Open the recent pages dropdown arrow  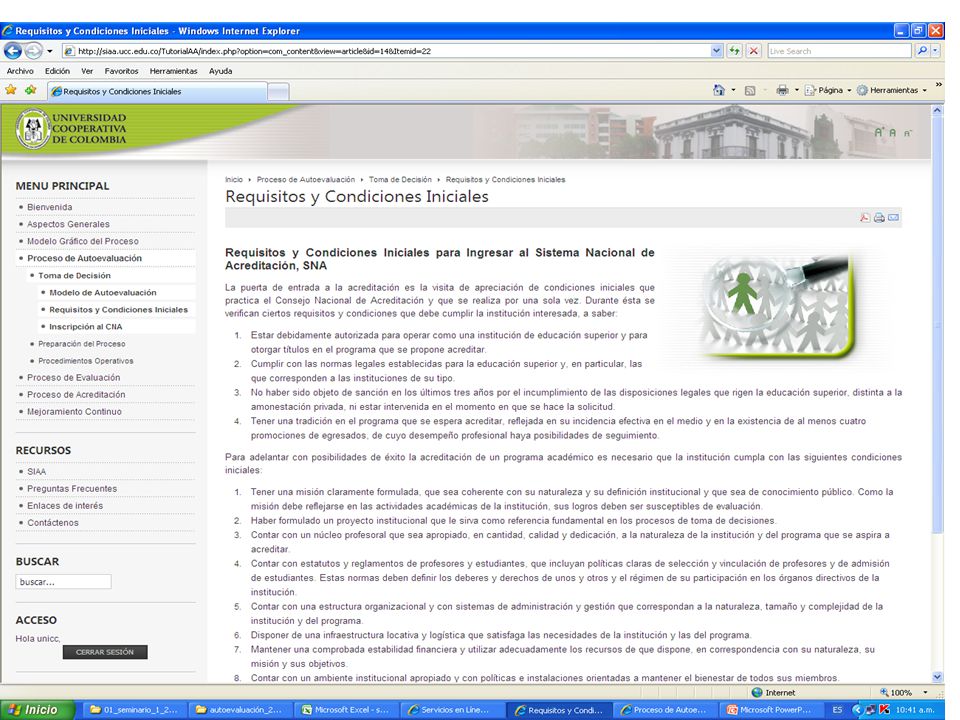pyautogui.click(x=50, y=51)
